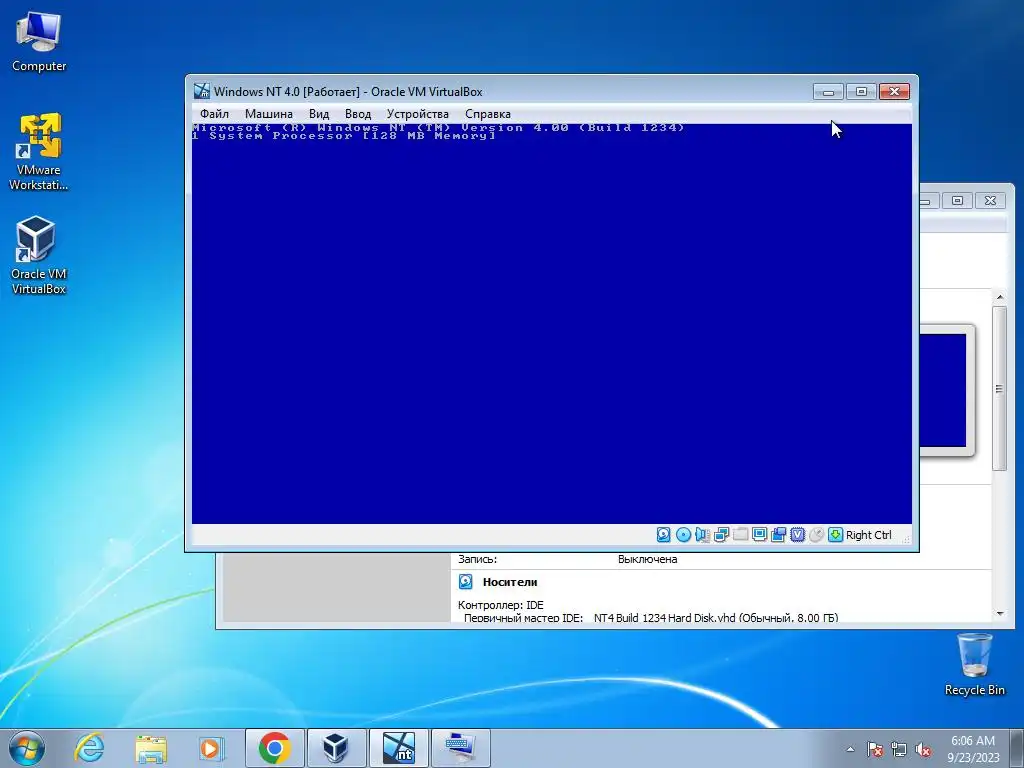
Task: Open the Вид menu
Action: click(x=319, y=114)
